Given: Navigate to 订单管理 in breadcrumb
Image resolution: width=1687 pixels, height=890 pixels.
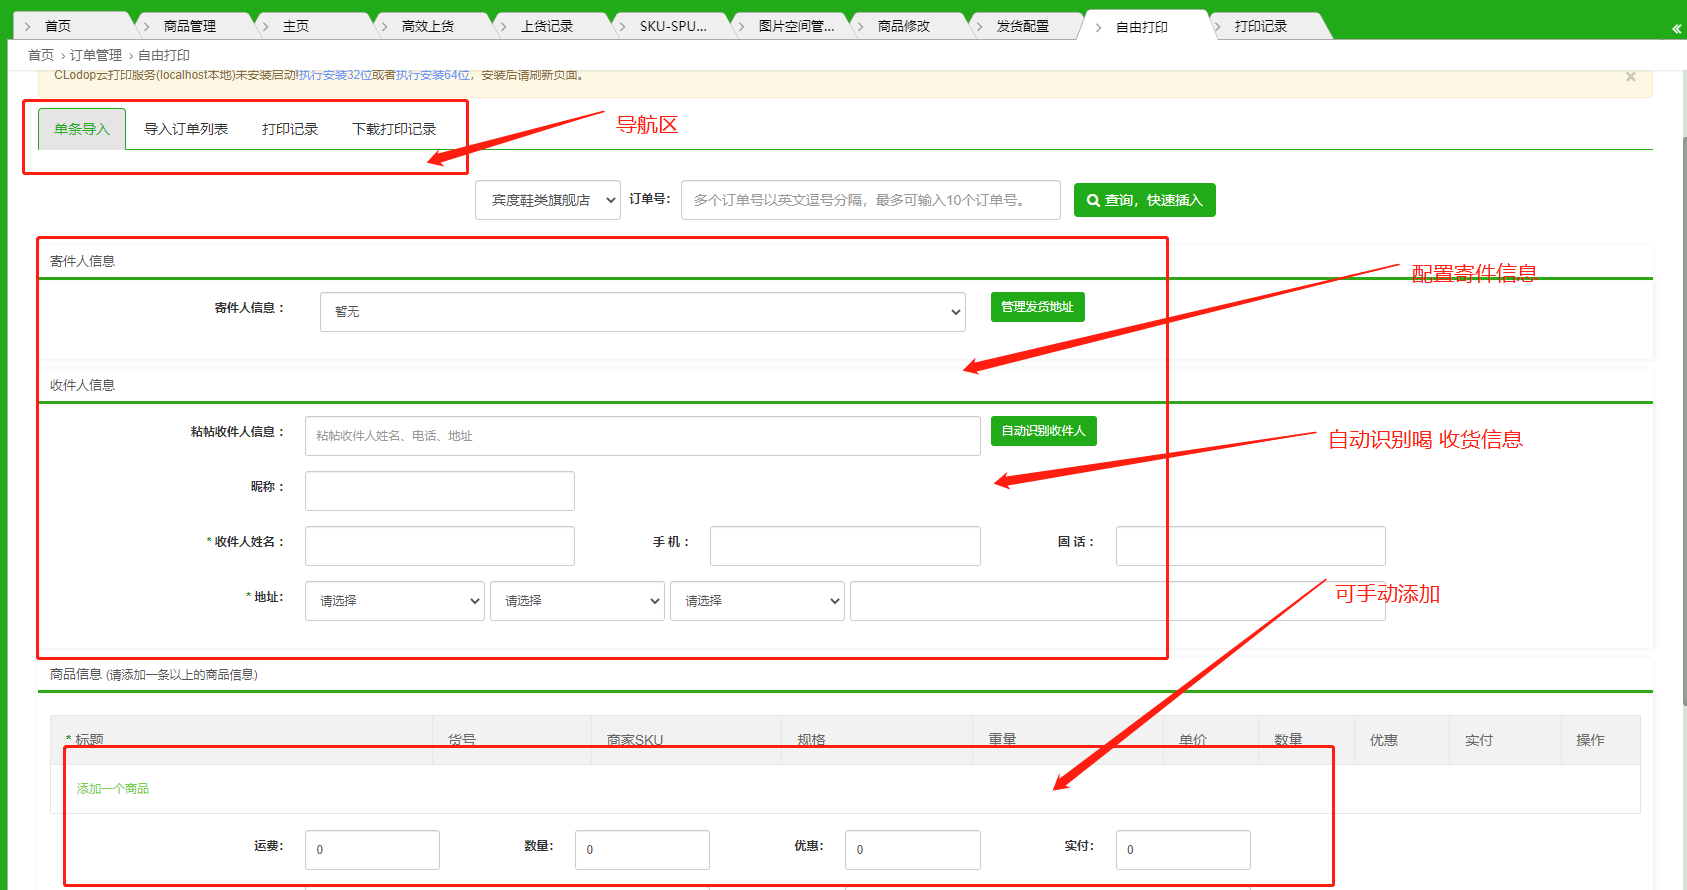Looking at the screenshot, I should 96,55.
